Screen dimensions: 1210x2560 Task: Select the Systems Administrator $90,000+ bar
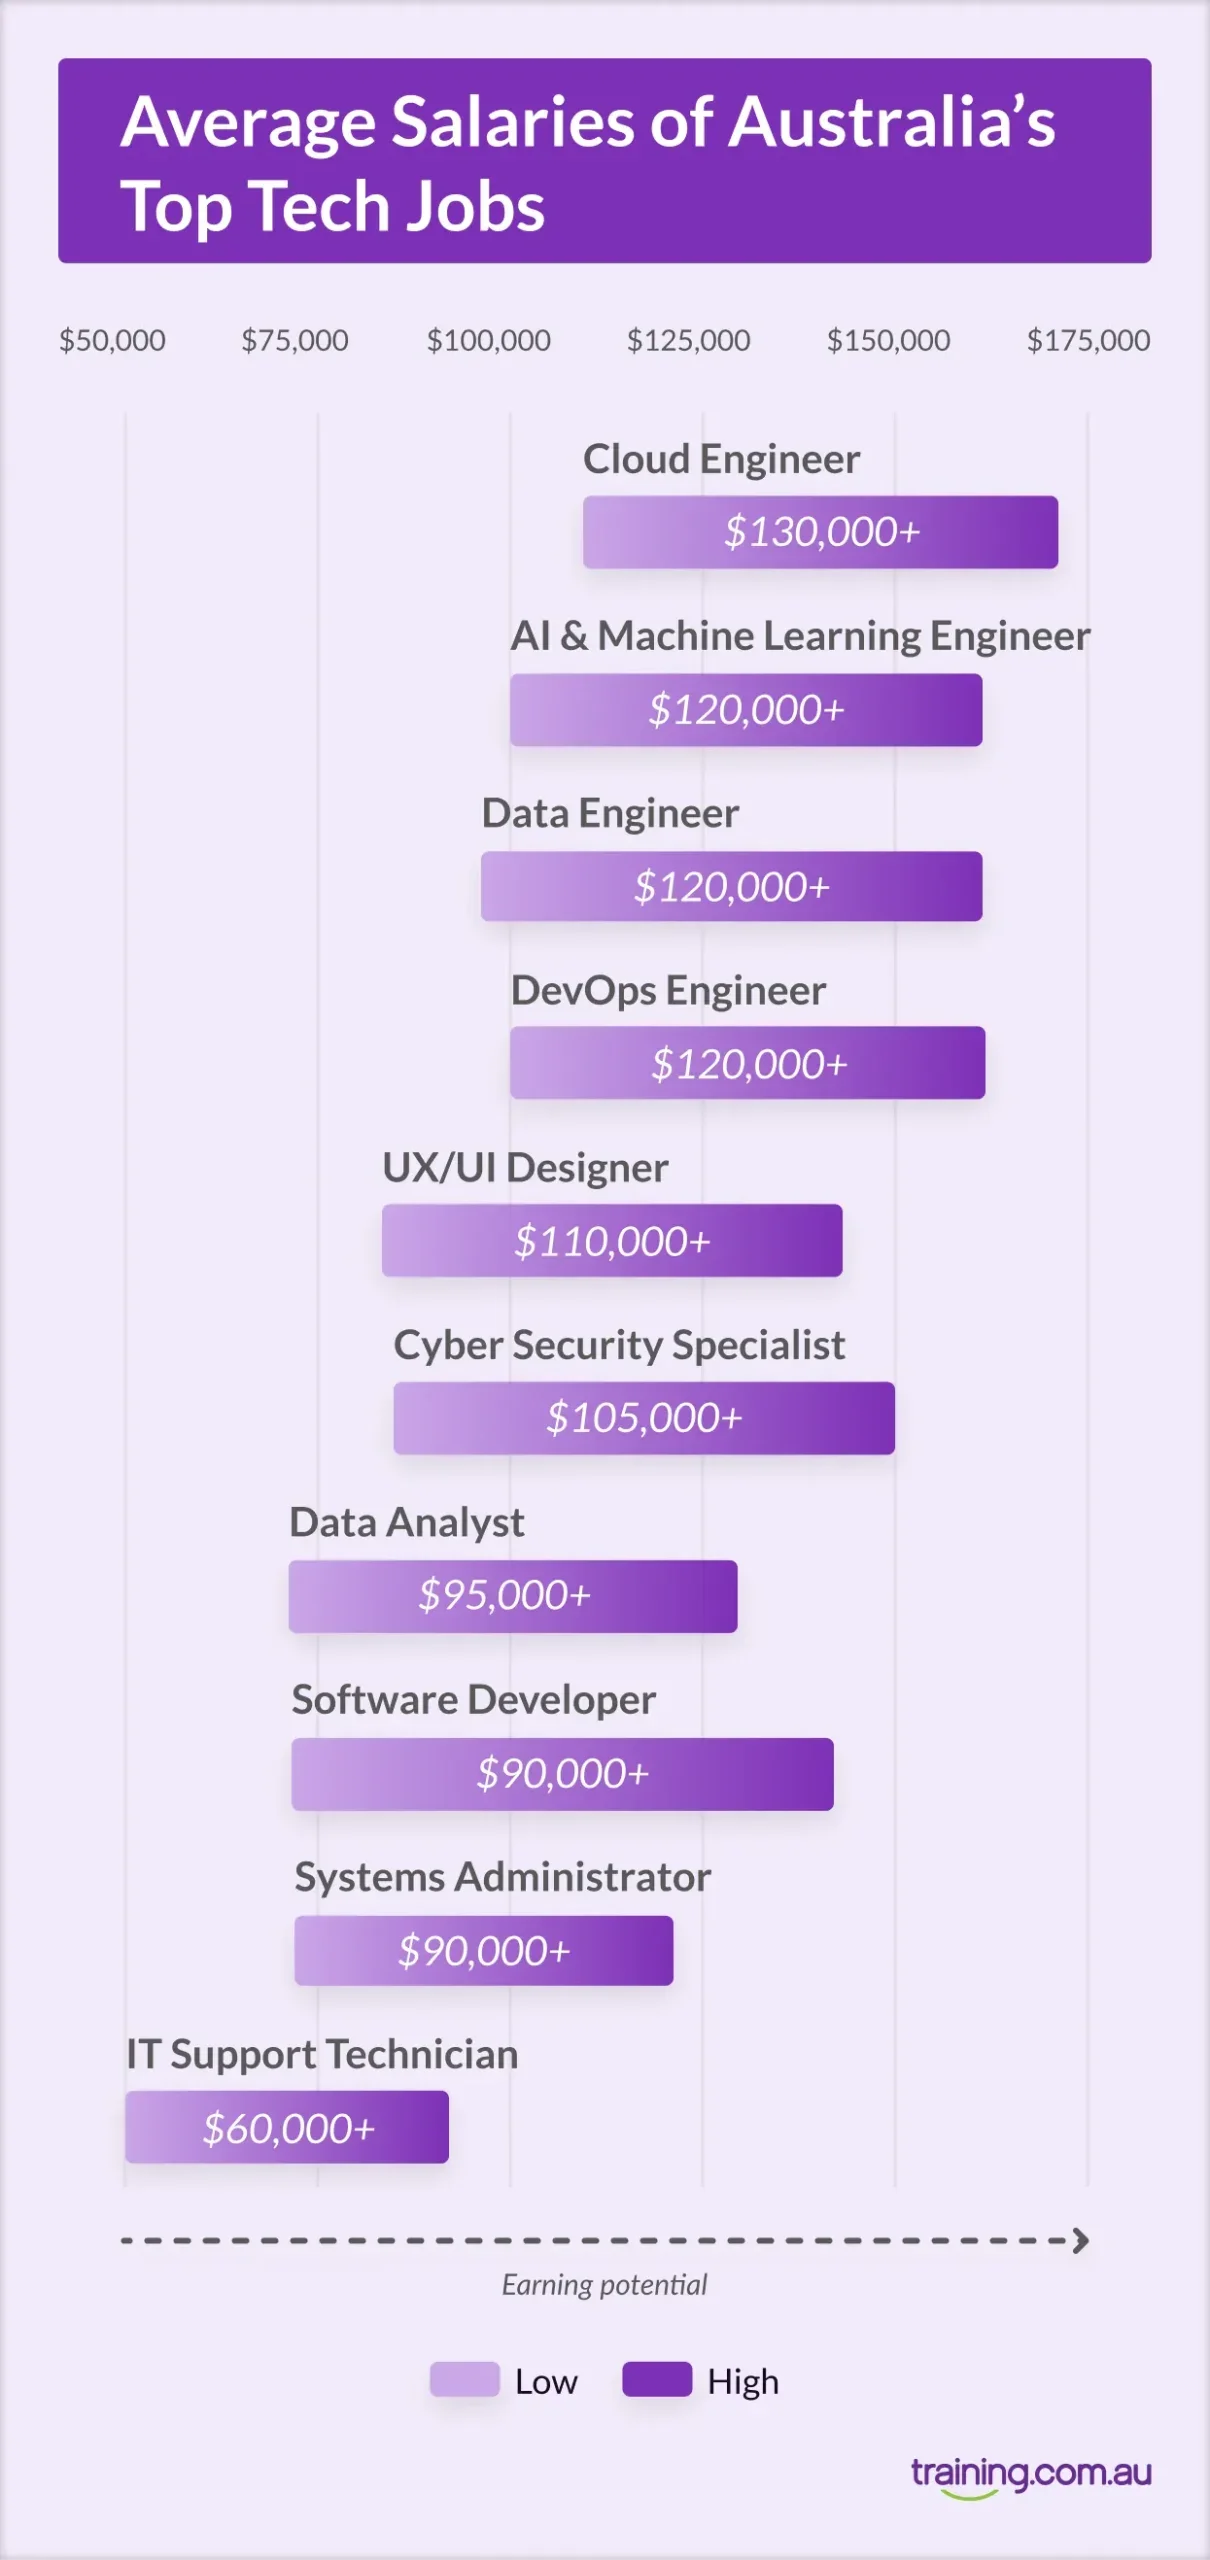tap(484, 1951)
